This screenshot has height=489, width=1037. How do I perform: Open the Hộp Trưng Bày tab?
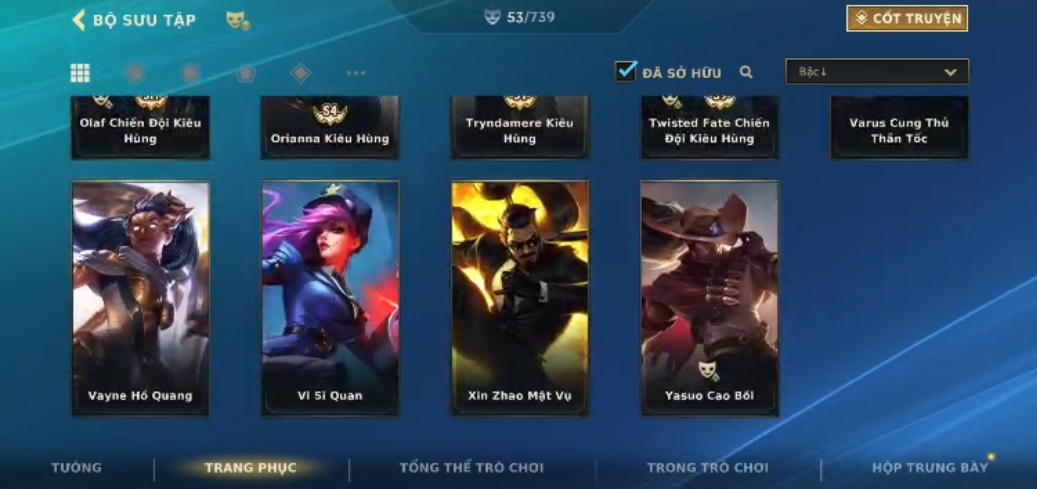click(x=930, y=468)
